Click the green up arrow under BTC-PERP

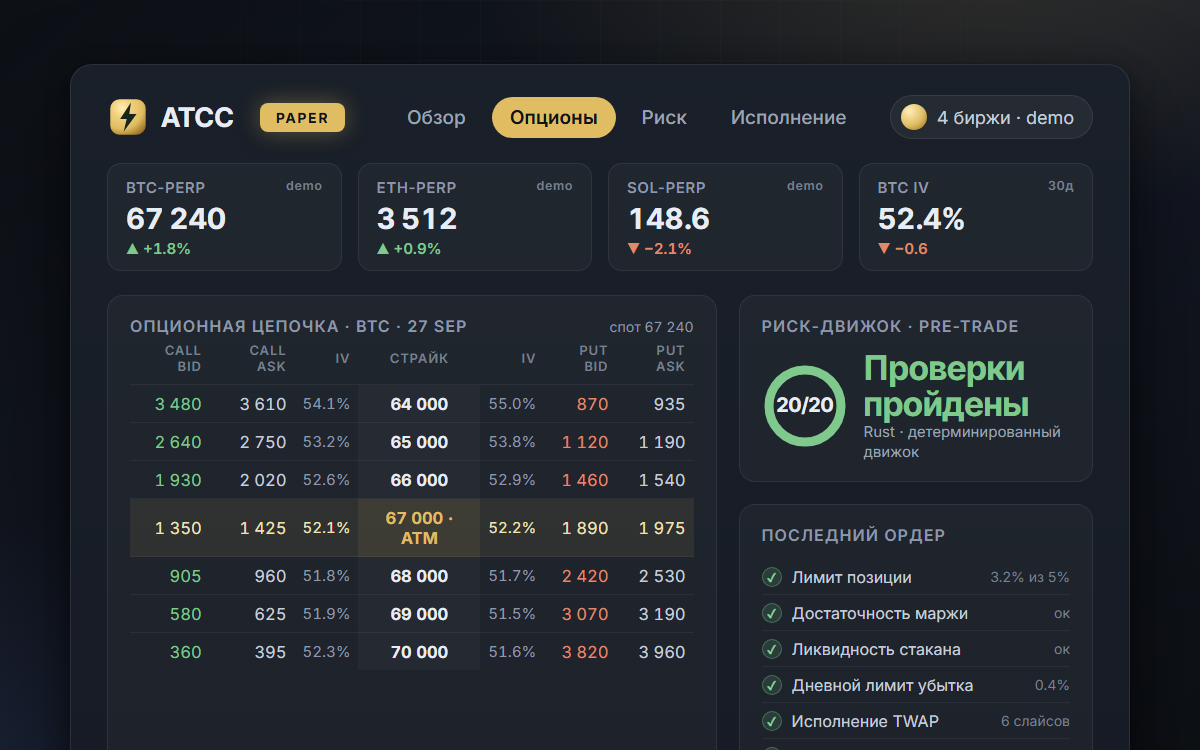[132, 249]
